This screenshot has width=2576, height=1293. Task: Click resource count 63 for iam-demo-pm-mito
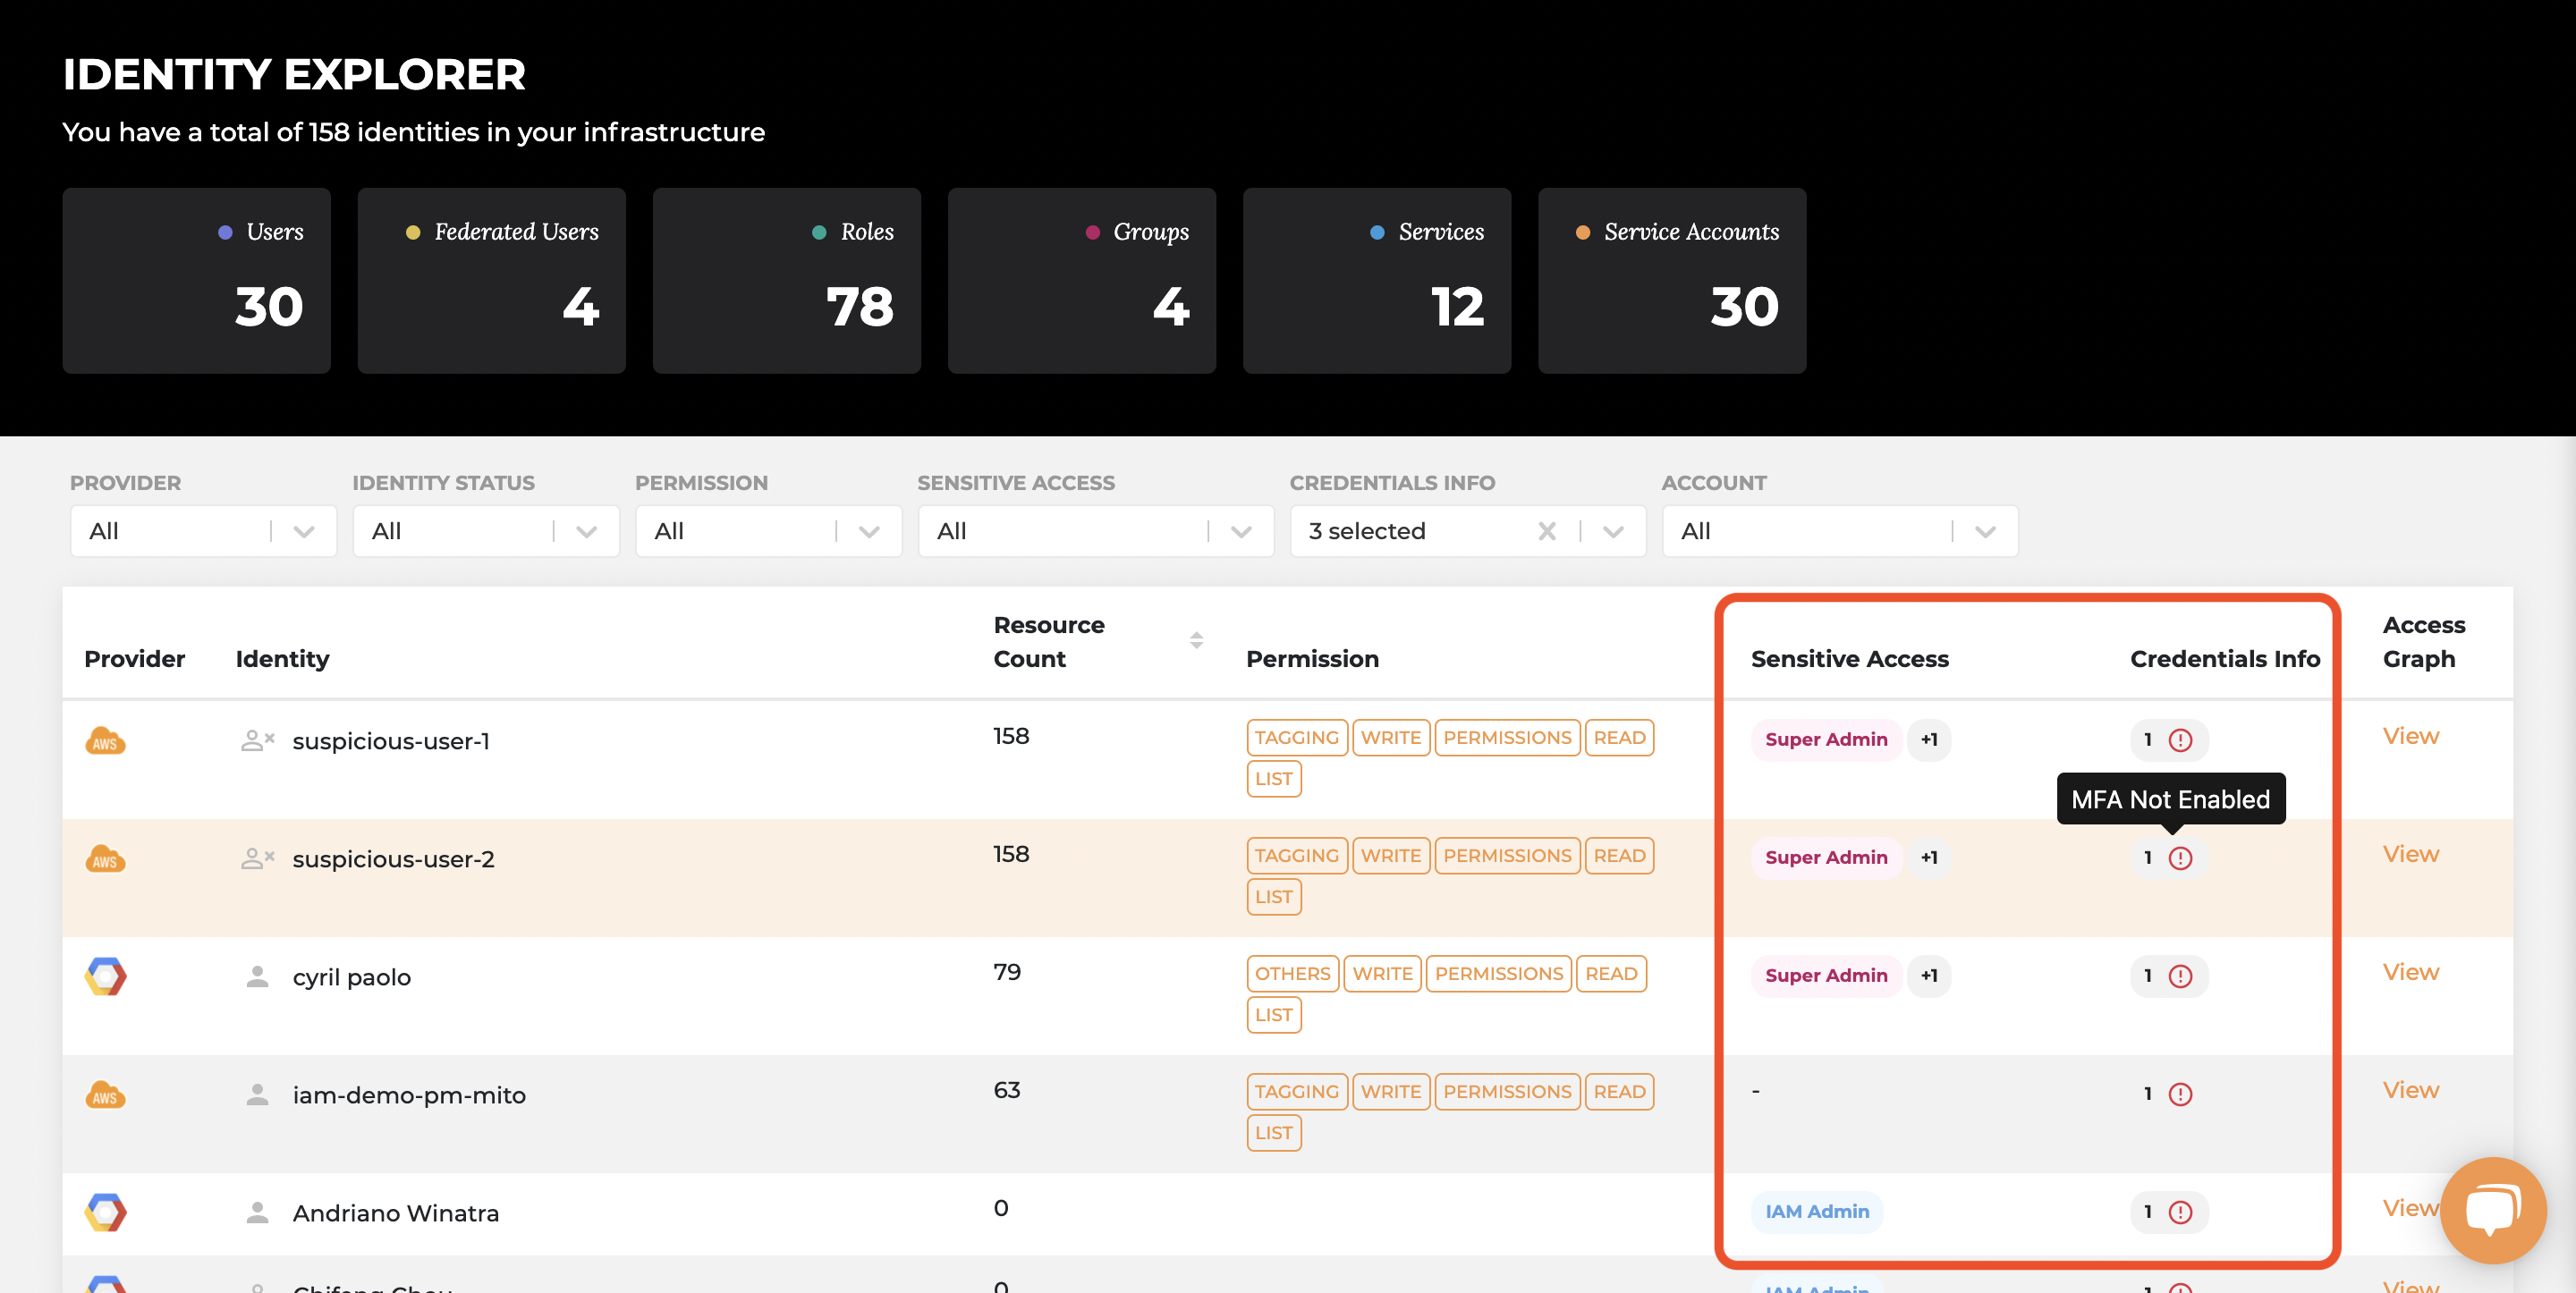click(1007, 1090)
